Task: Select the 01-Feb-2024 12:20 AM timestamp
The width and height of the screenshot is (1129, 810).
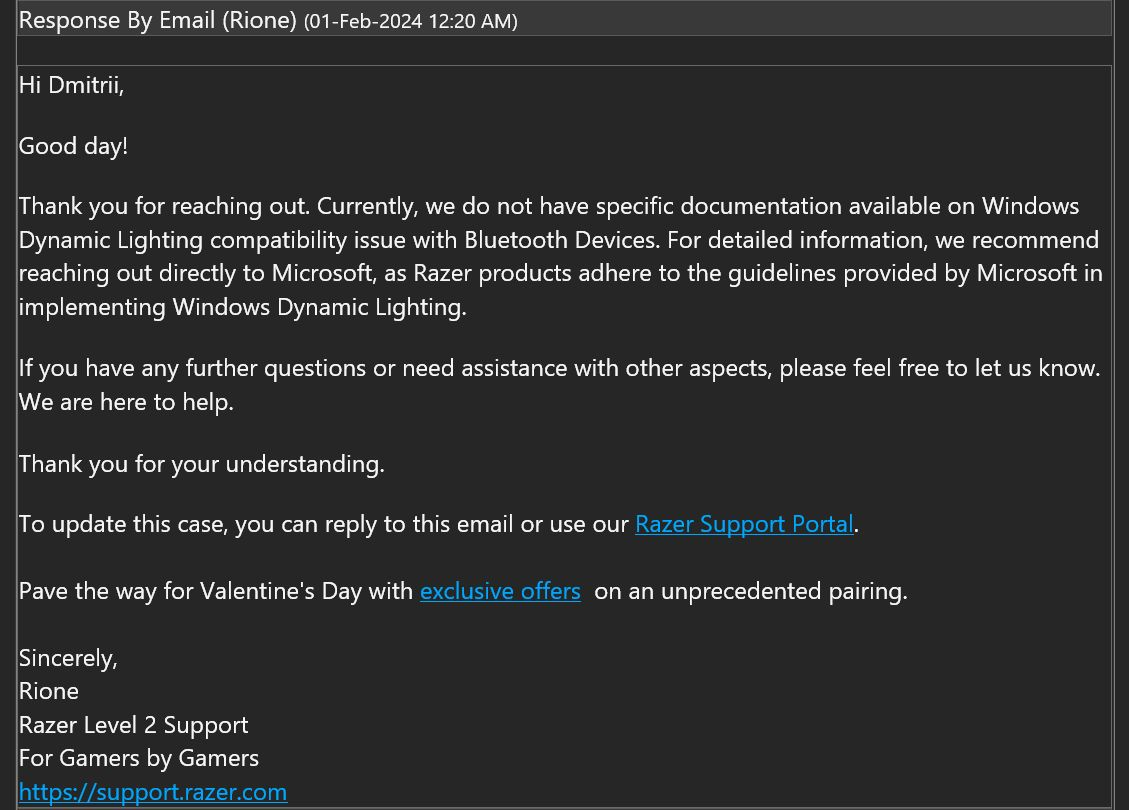Action: 410,22
